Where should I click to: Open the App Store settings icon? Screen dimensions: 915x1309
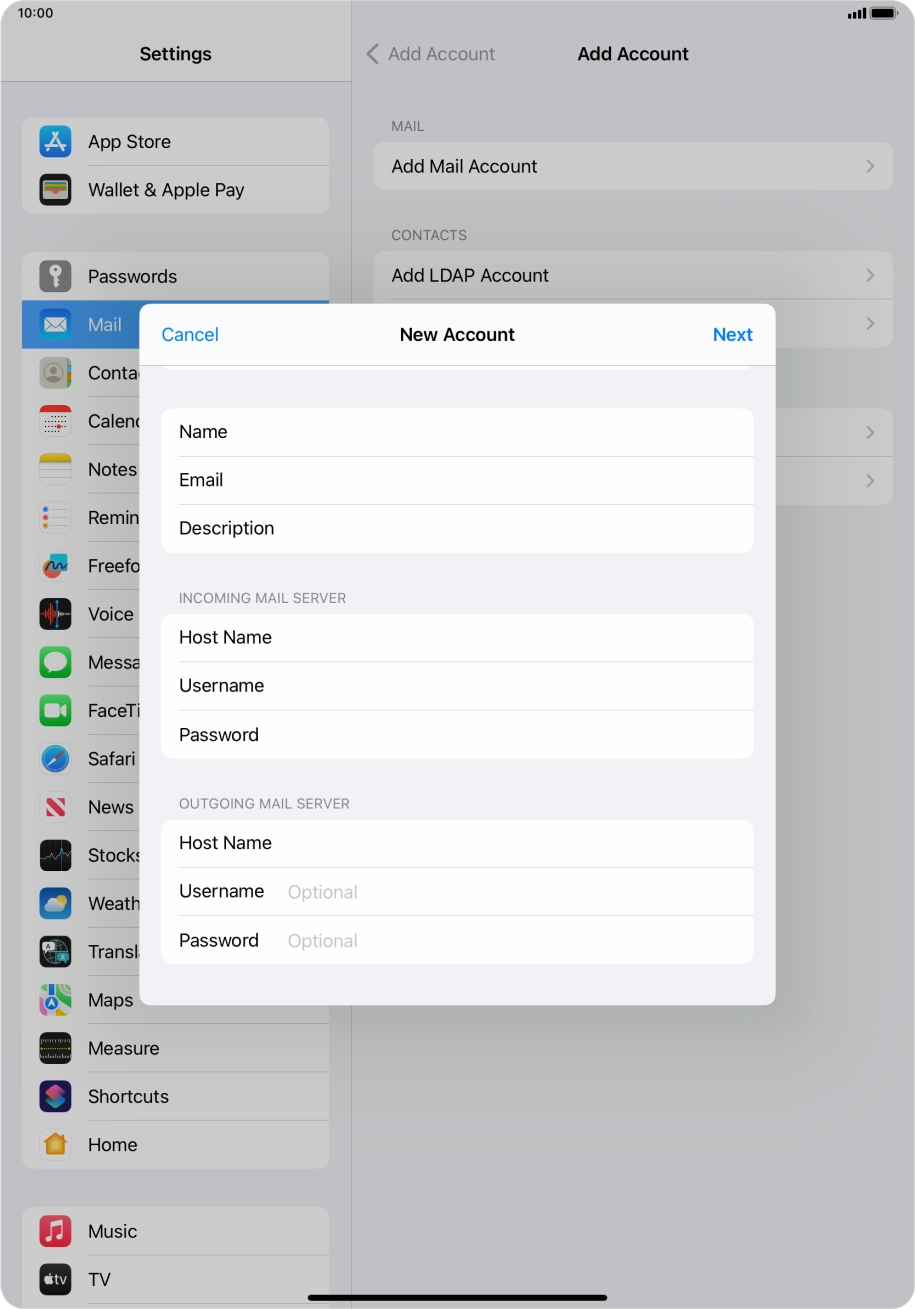(x=55, y=141)
